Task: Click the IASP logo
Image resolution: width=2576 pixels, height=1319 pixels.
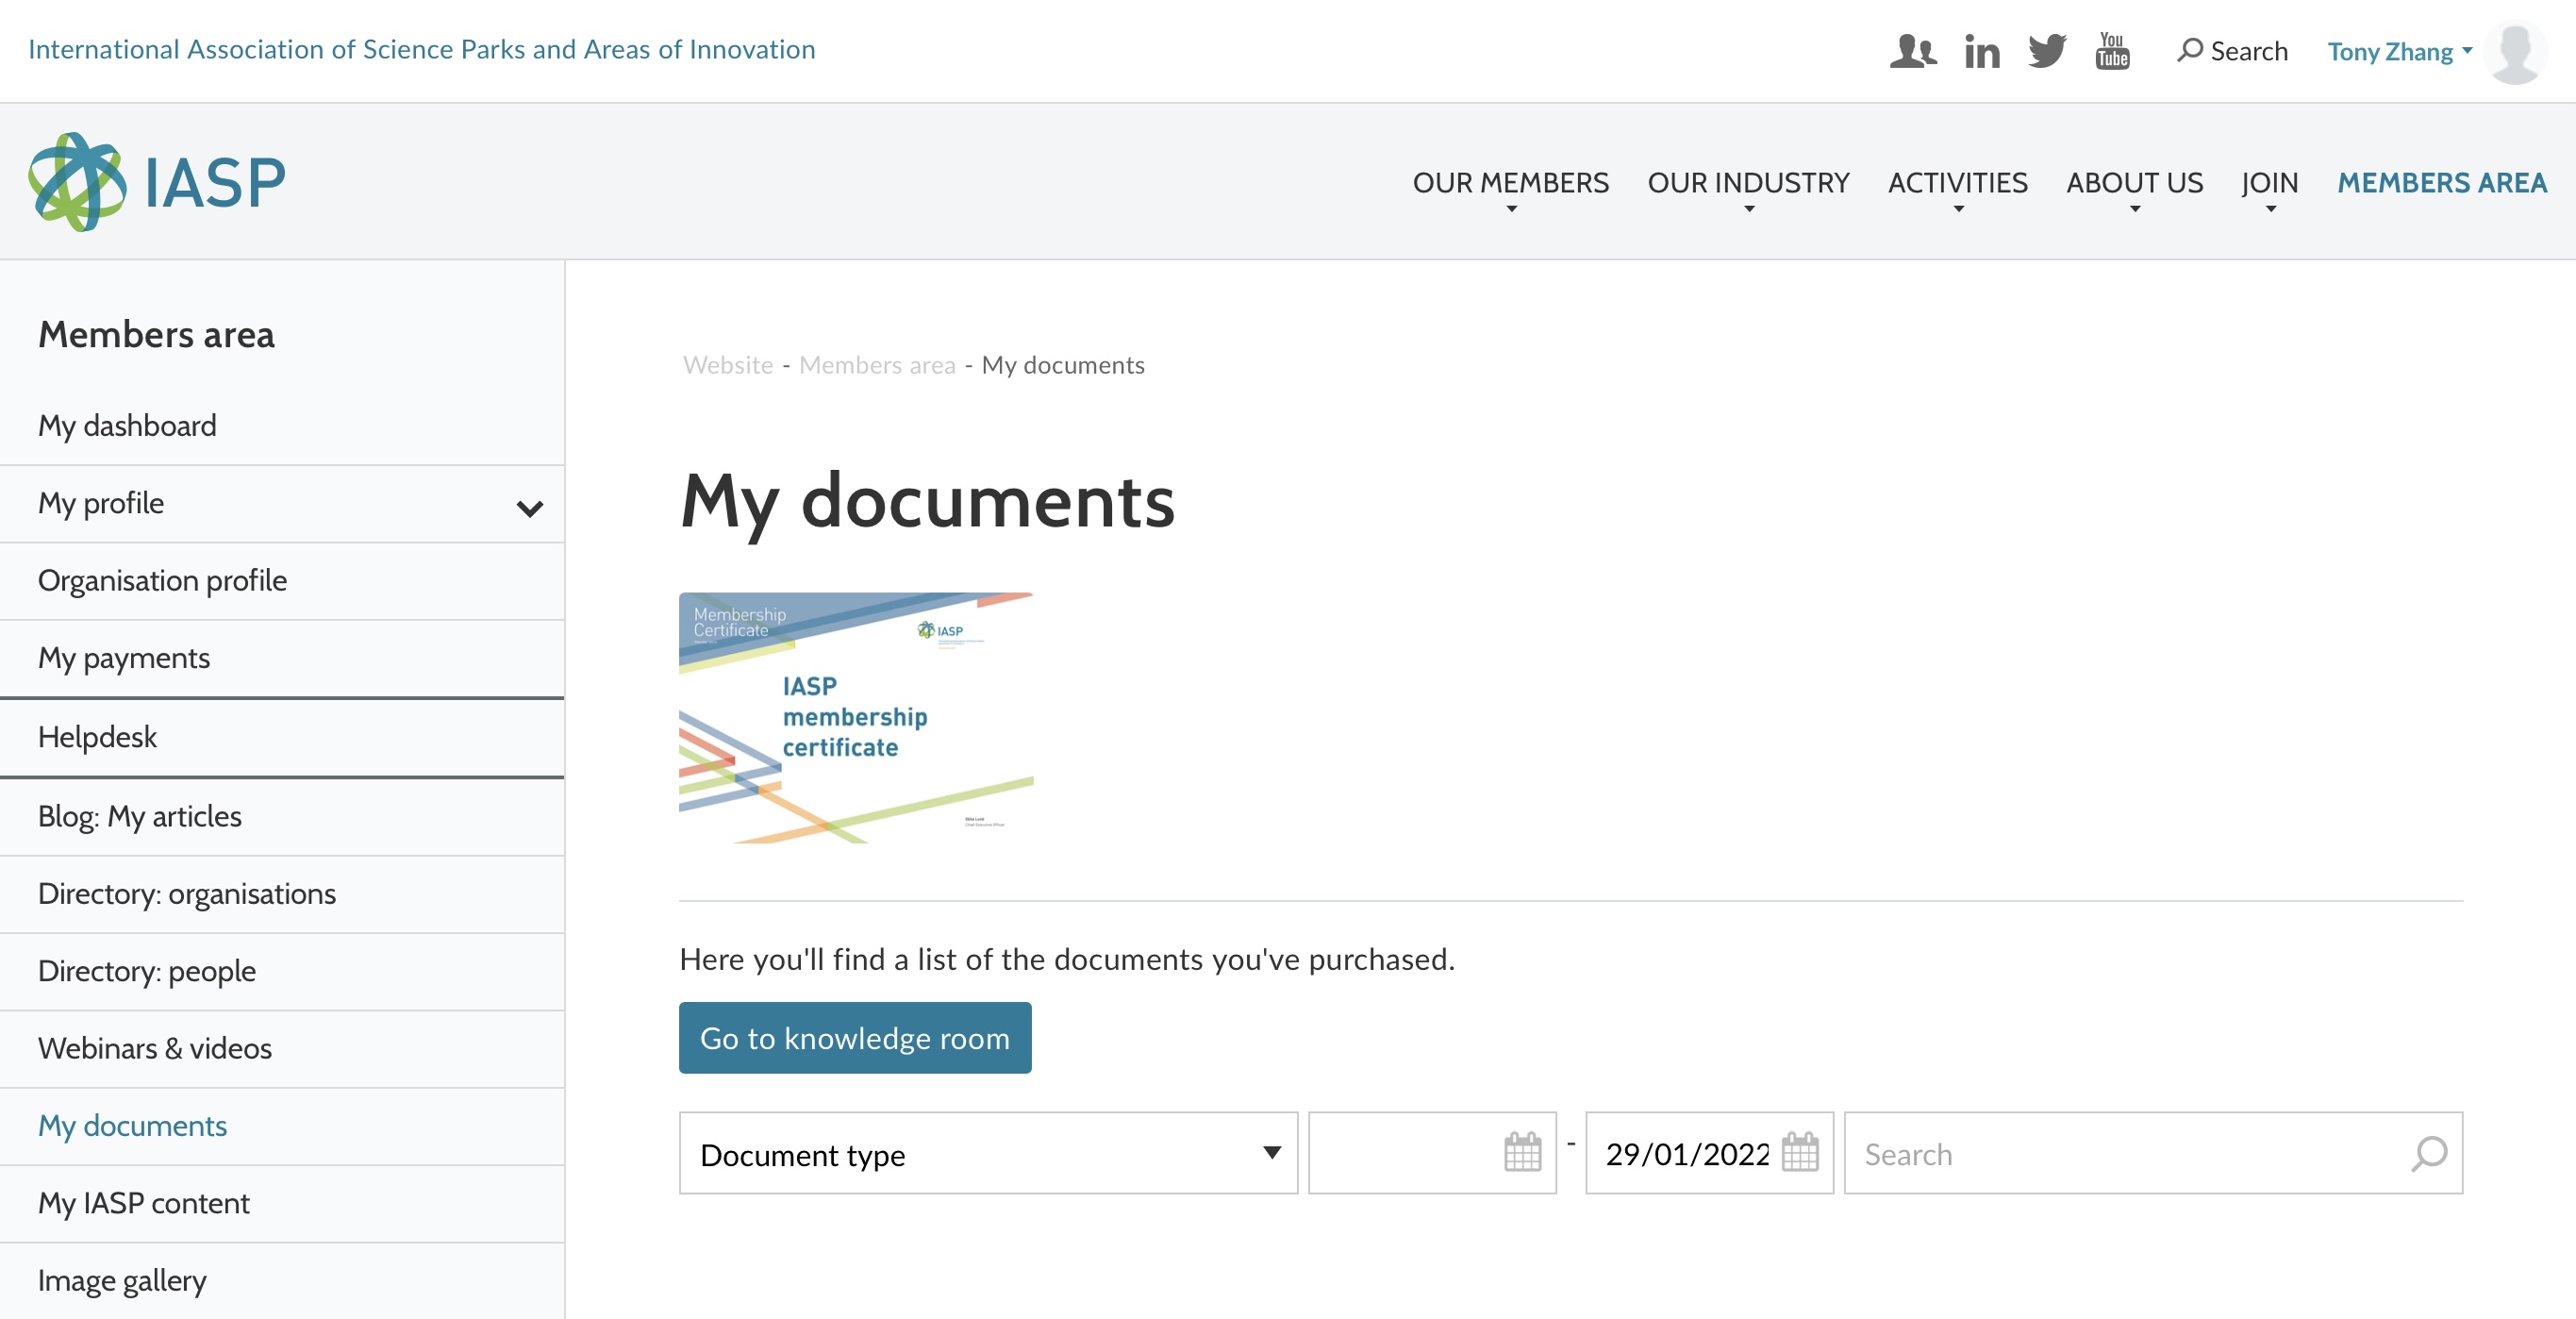Action: coord(157,182)
